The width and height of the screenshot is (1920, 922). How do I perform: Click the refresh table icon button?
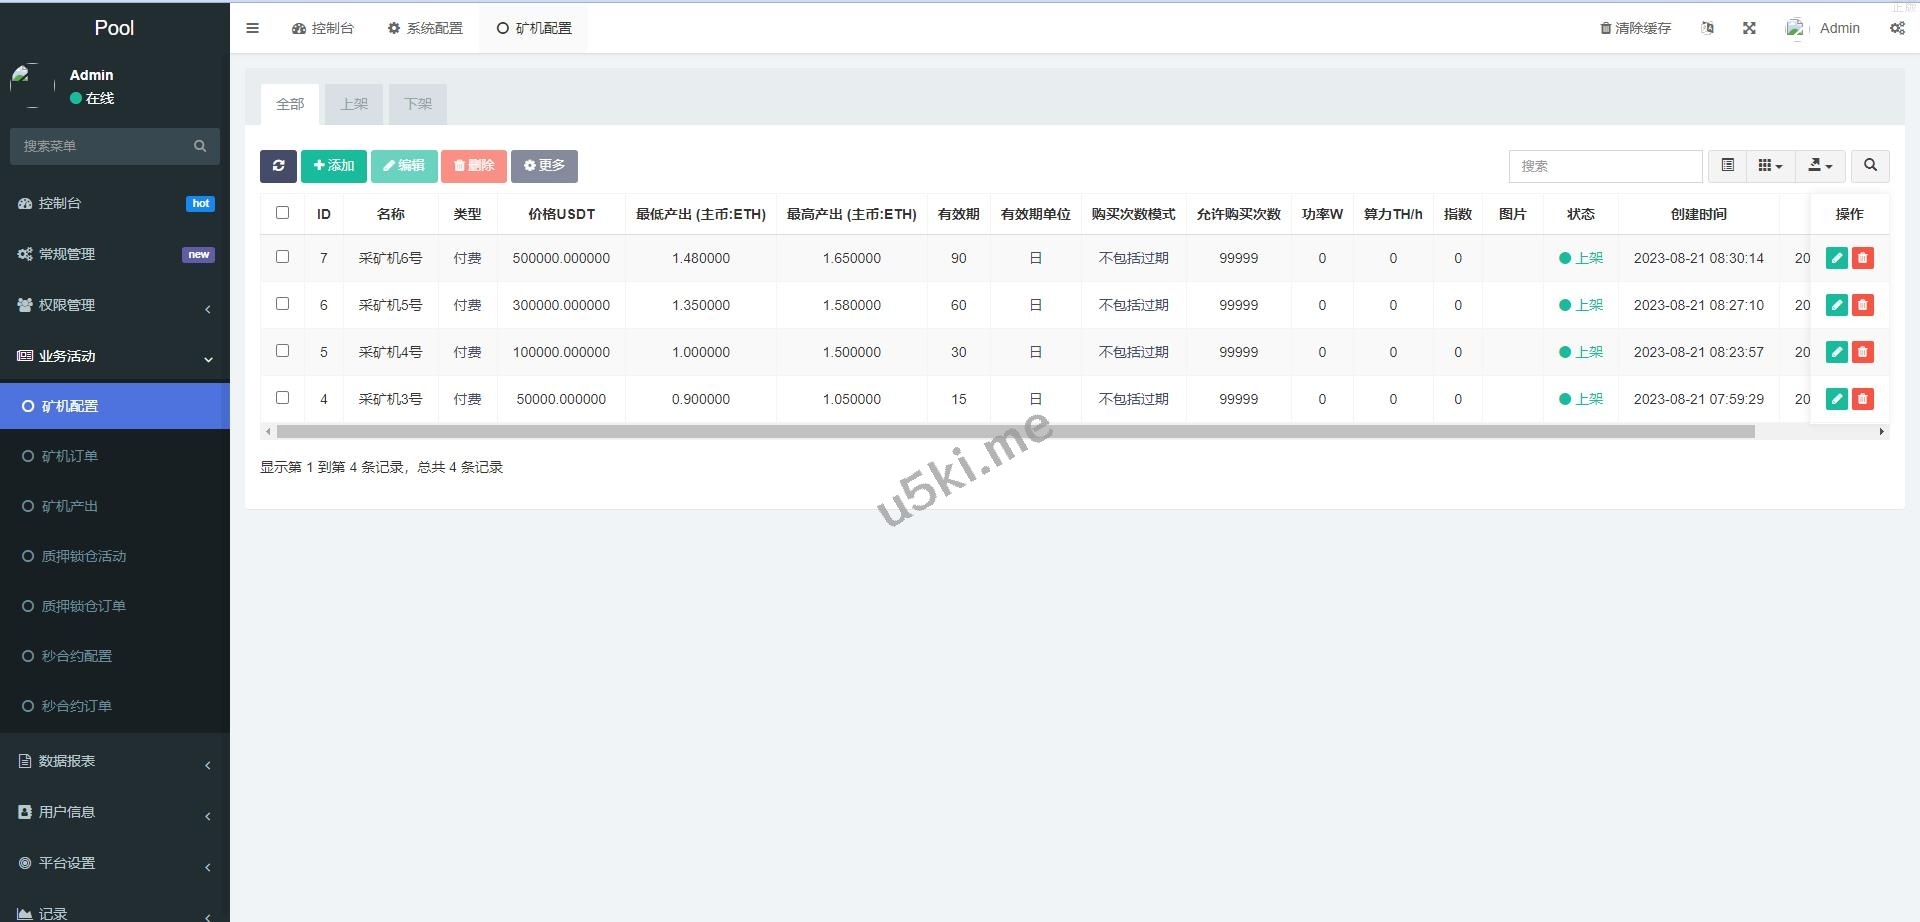(278, 166)
